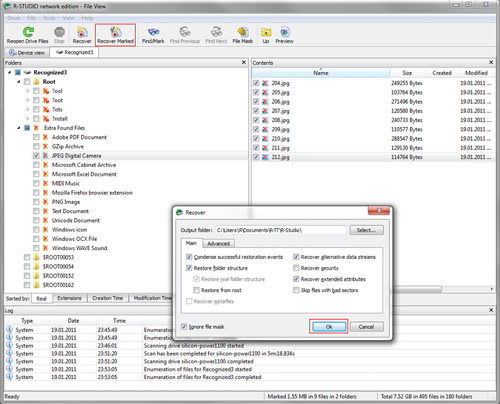Click the Up folder icon
The image size is (500, 404).
point(266,32)
